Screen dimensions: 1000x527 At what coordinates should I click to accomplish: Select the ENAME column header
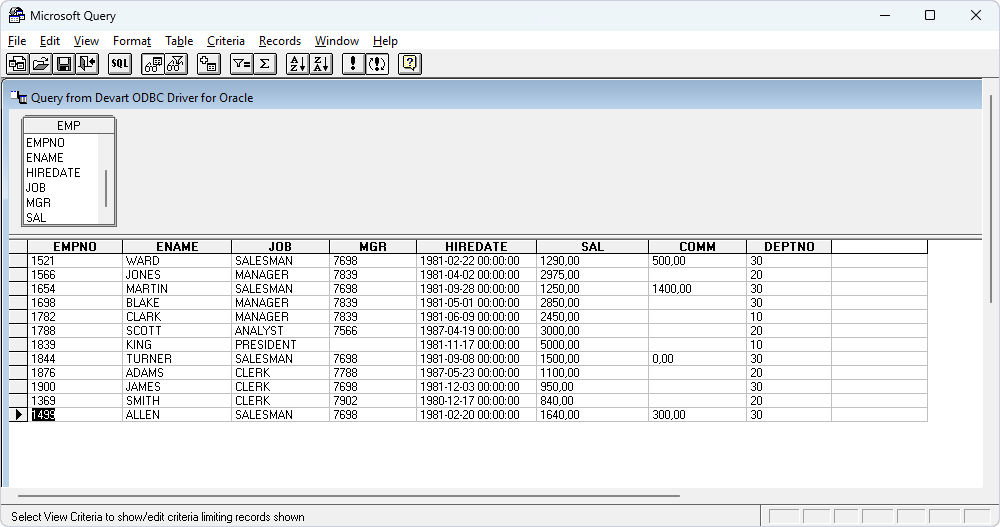[177, 246]
